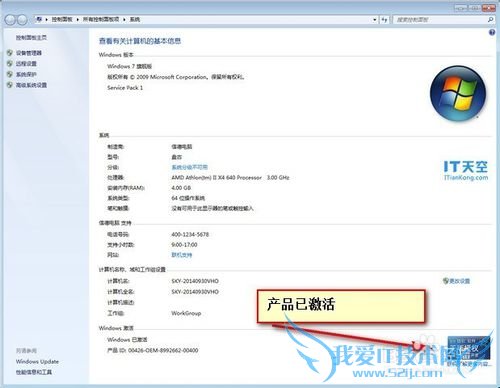Click the support hours 9:00-17:00
This screenshot has height=388, width=500.
coord(184,244)
